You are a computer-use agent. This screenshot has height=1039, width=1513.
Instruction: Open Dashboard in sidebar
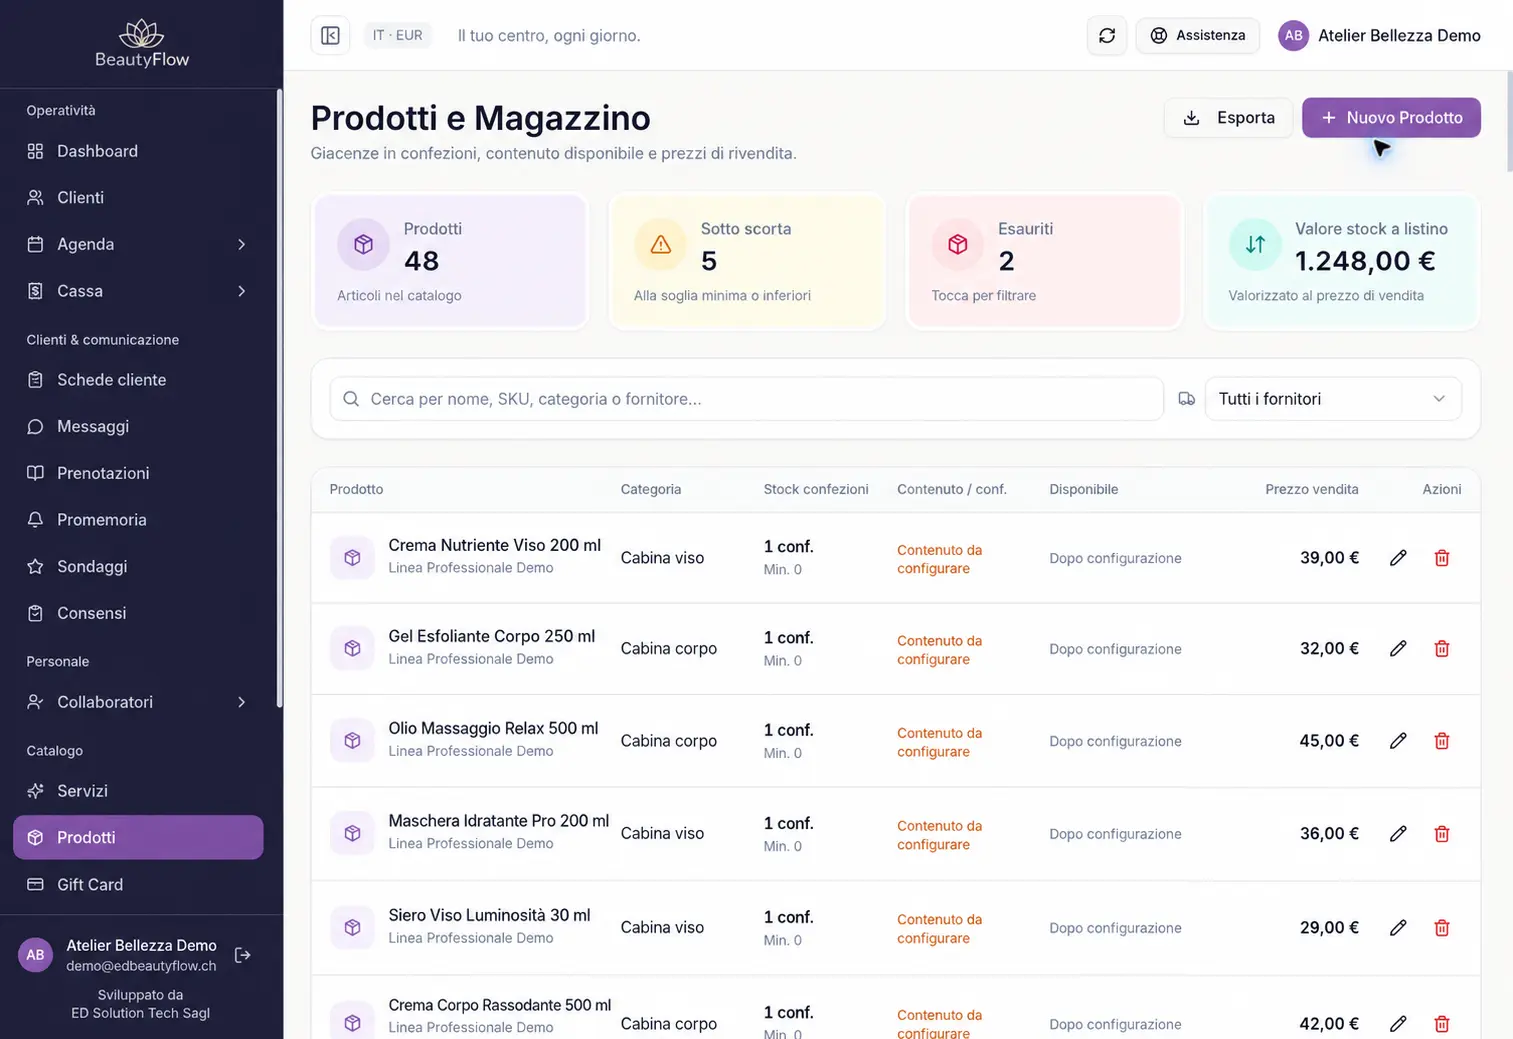[138, 151]
